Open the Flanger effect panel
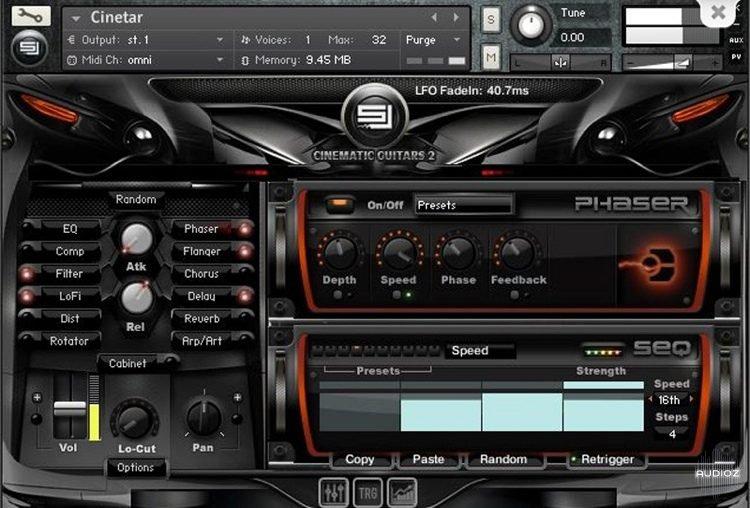750x508 pixels. [x=201, y=251]
